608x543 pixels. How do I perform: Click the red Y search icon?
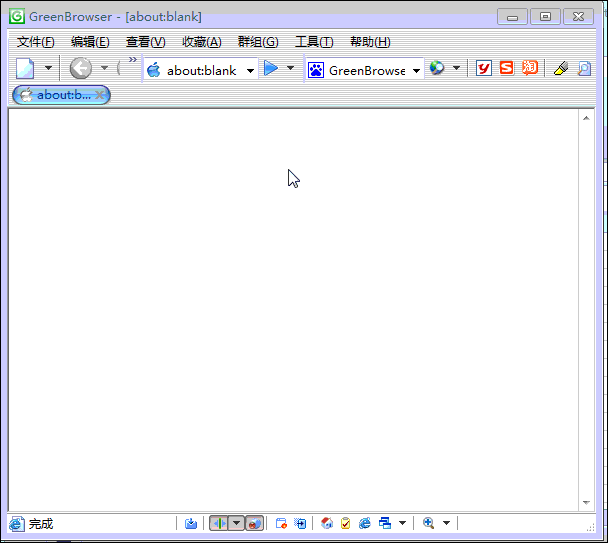pos(484,68)
